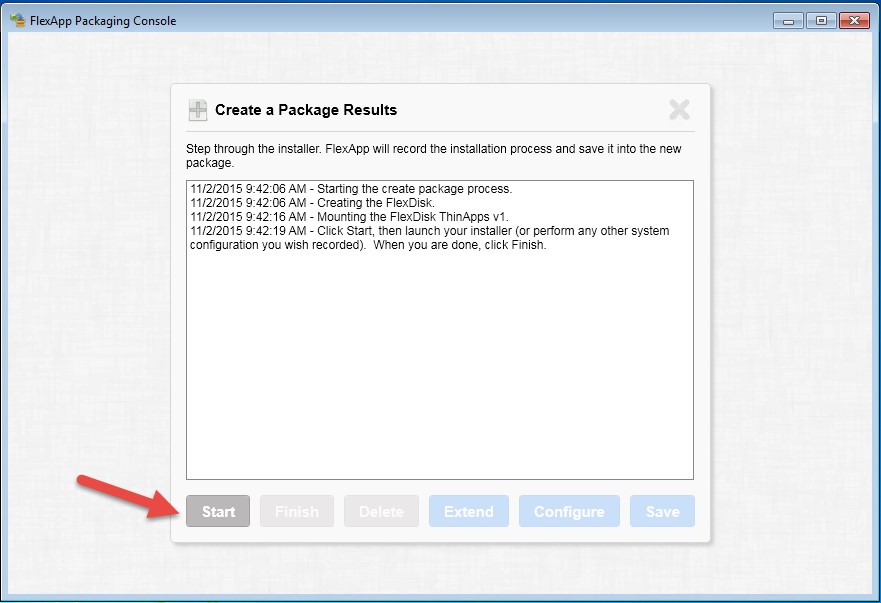The width and height of the screenshot is (881, 603).
Task: Click the empty area of the results log
Action: [x=440, y=365]
